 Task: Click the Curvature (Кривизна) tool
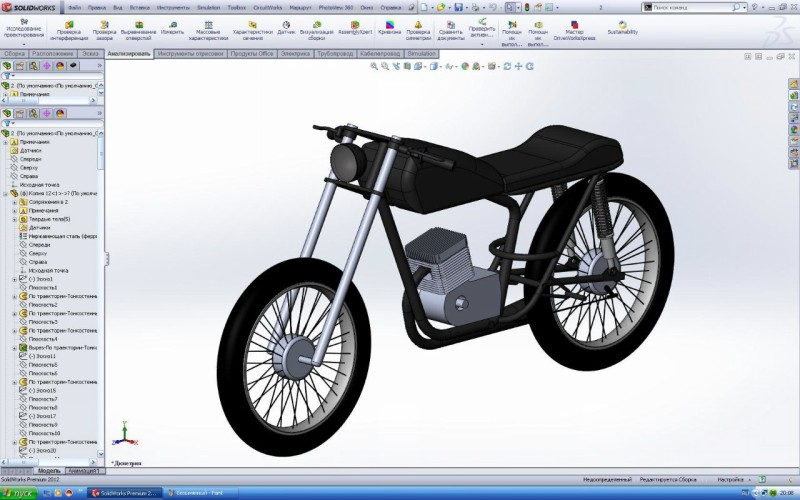[x=390, y=28]
